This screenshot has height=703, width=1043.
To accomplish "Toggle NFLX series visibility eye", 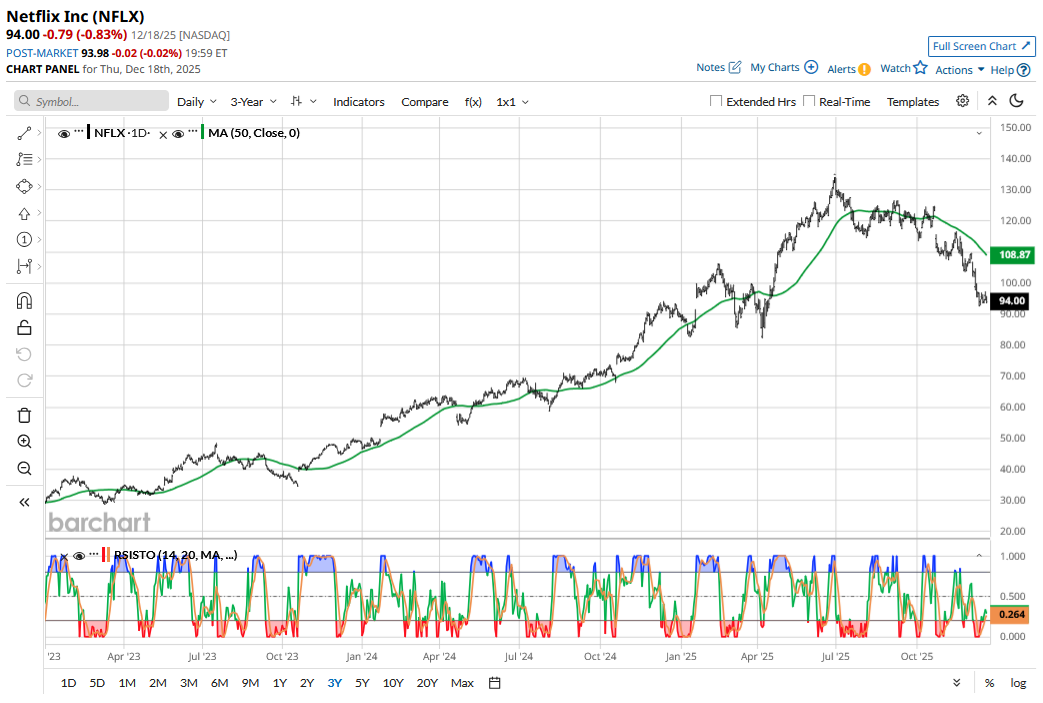I will click(64, 134).
